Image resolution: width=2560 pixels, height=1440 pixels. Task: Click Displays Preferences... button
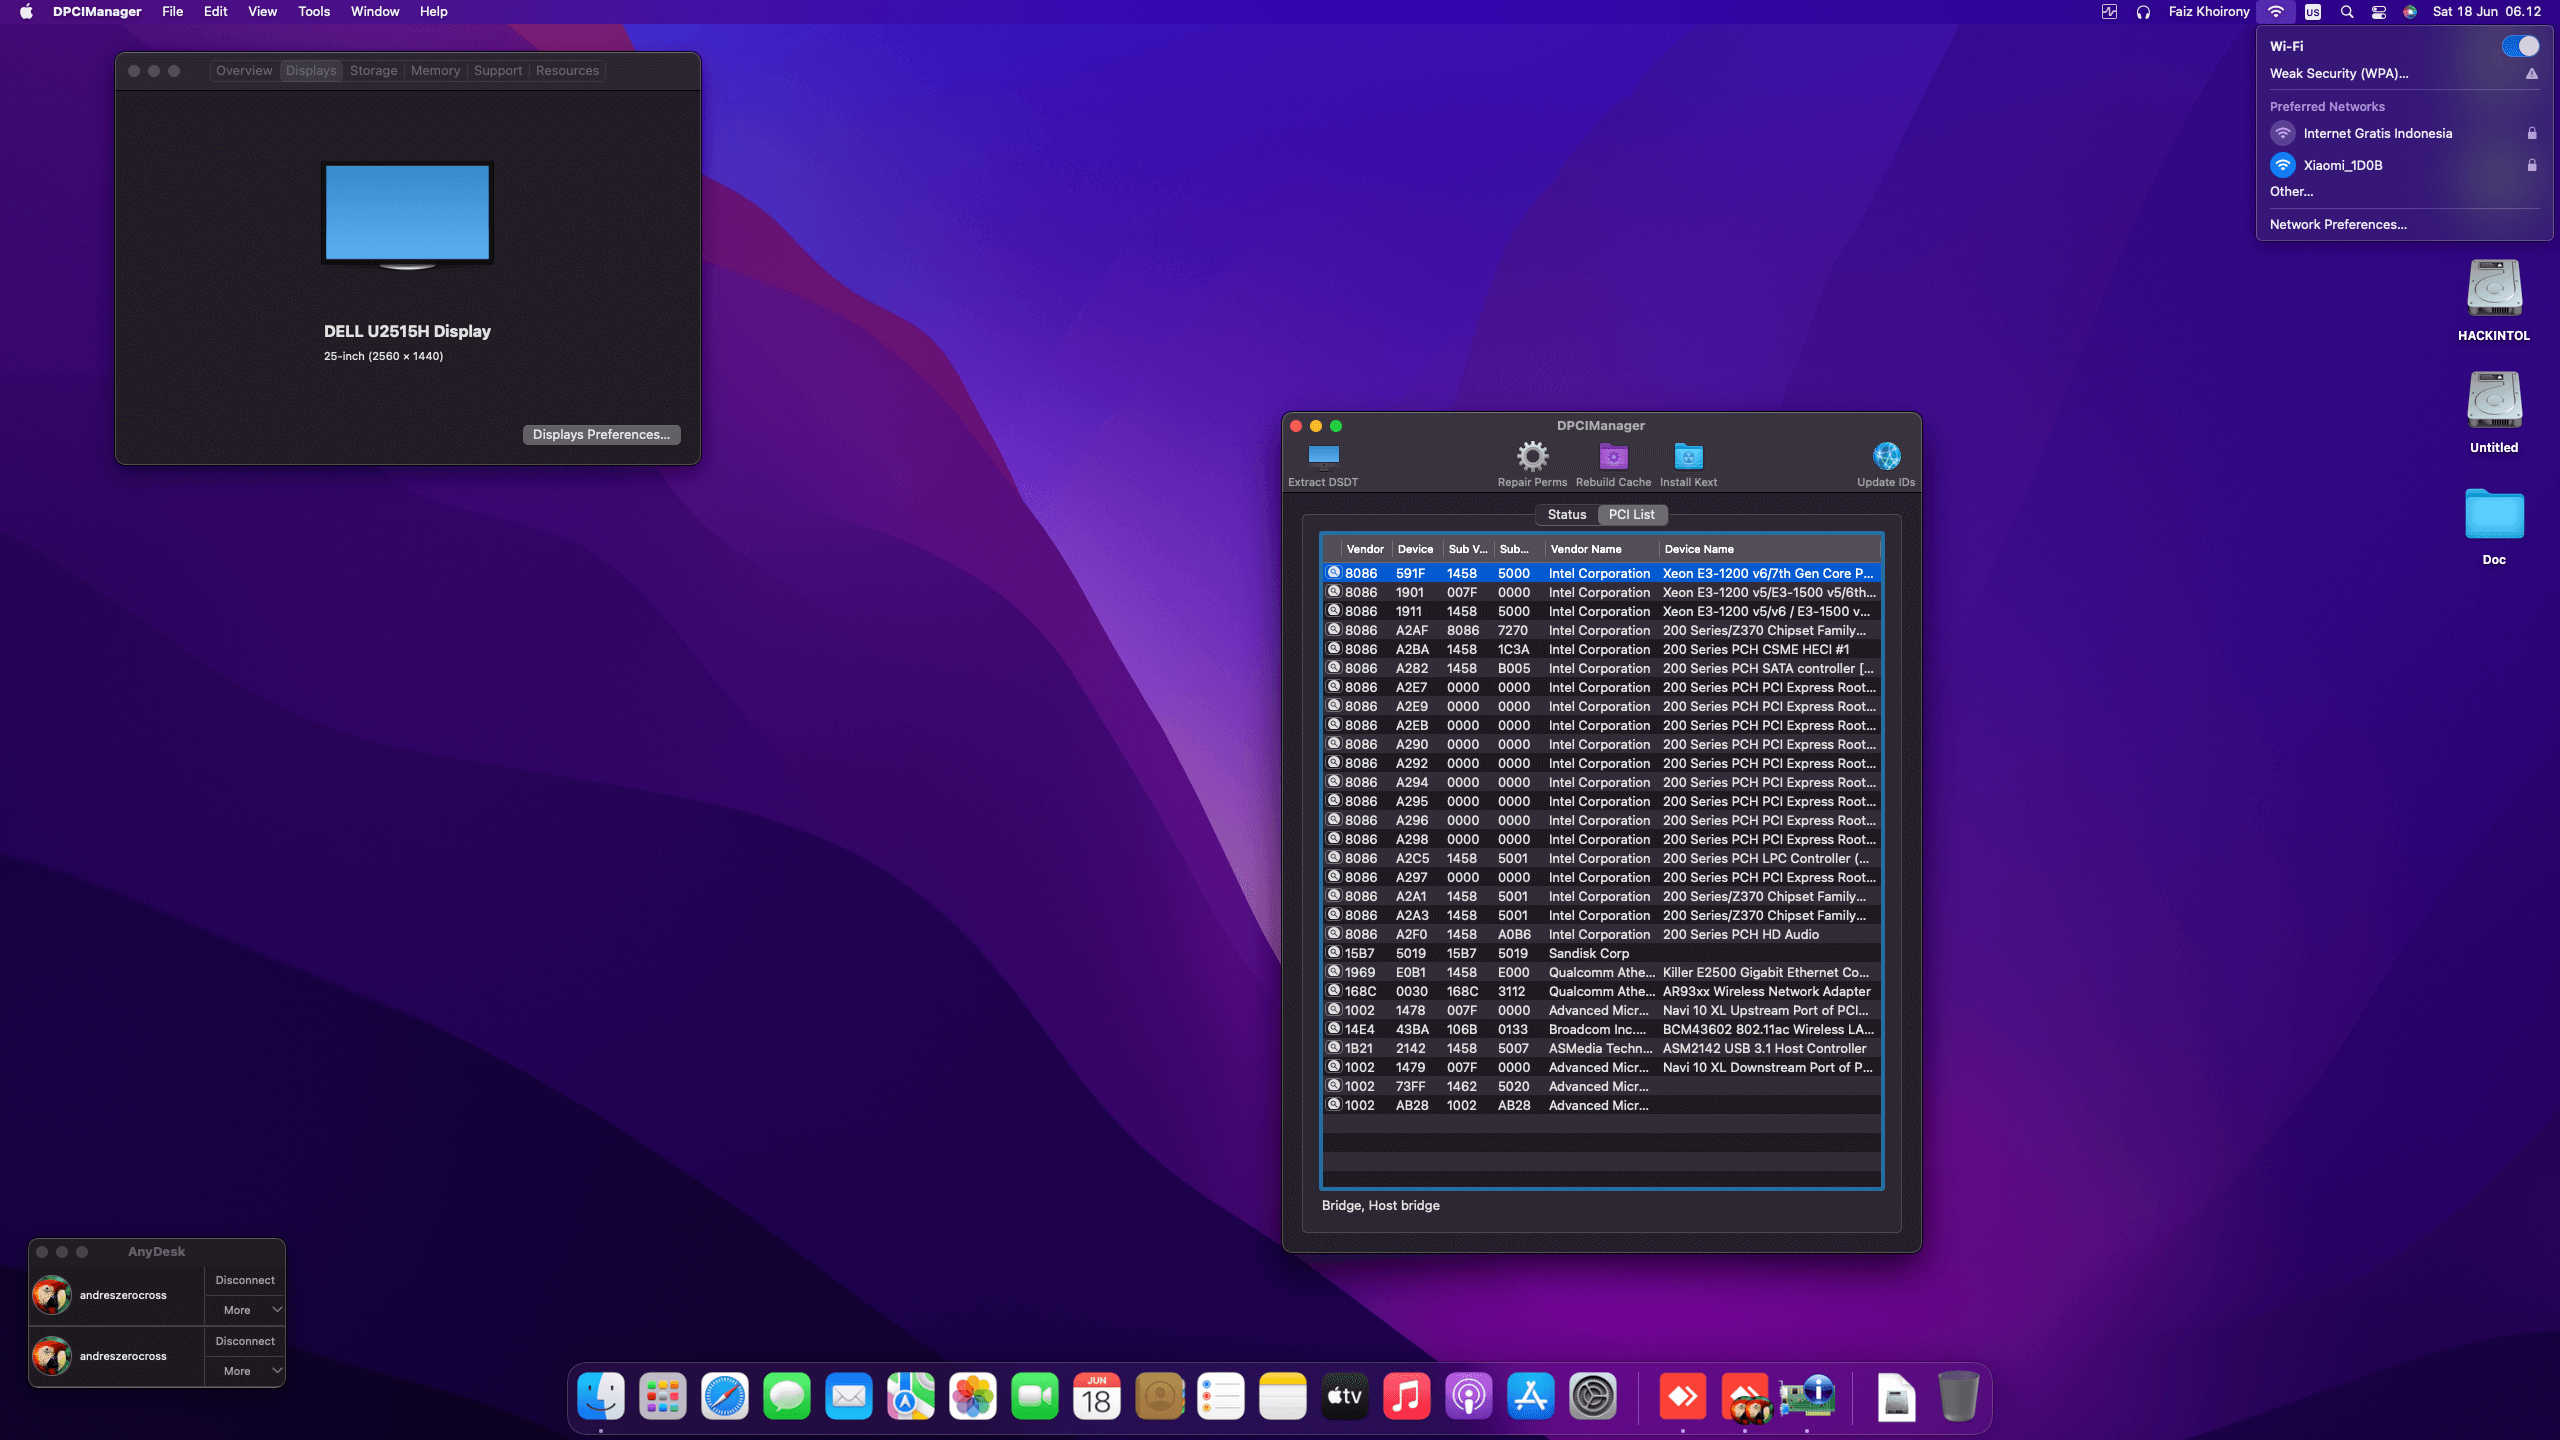(x=601, y=434)
